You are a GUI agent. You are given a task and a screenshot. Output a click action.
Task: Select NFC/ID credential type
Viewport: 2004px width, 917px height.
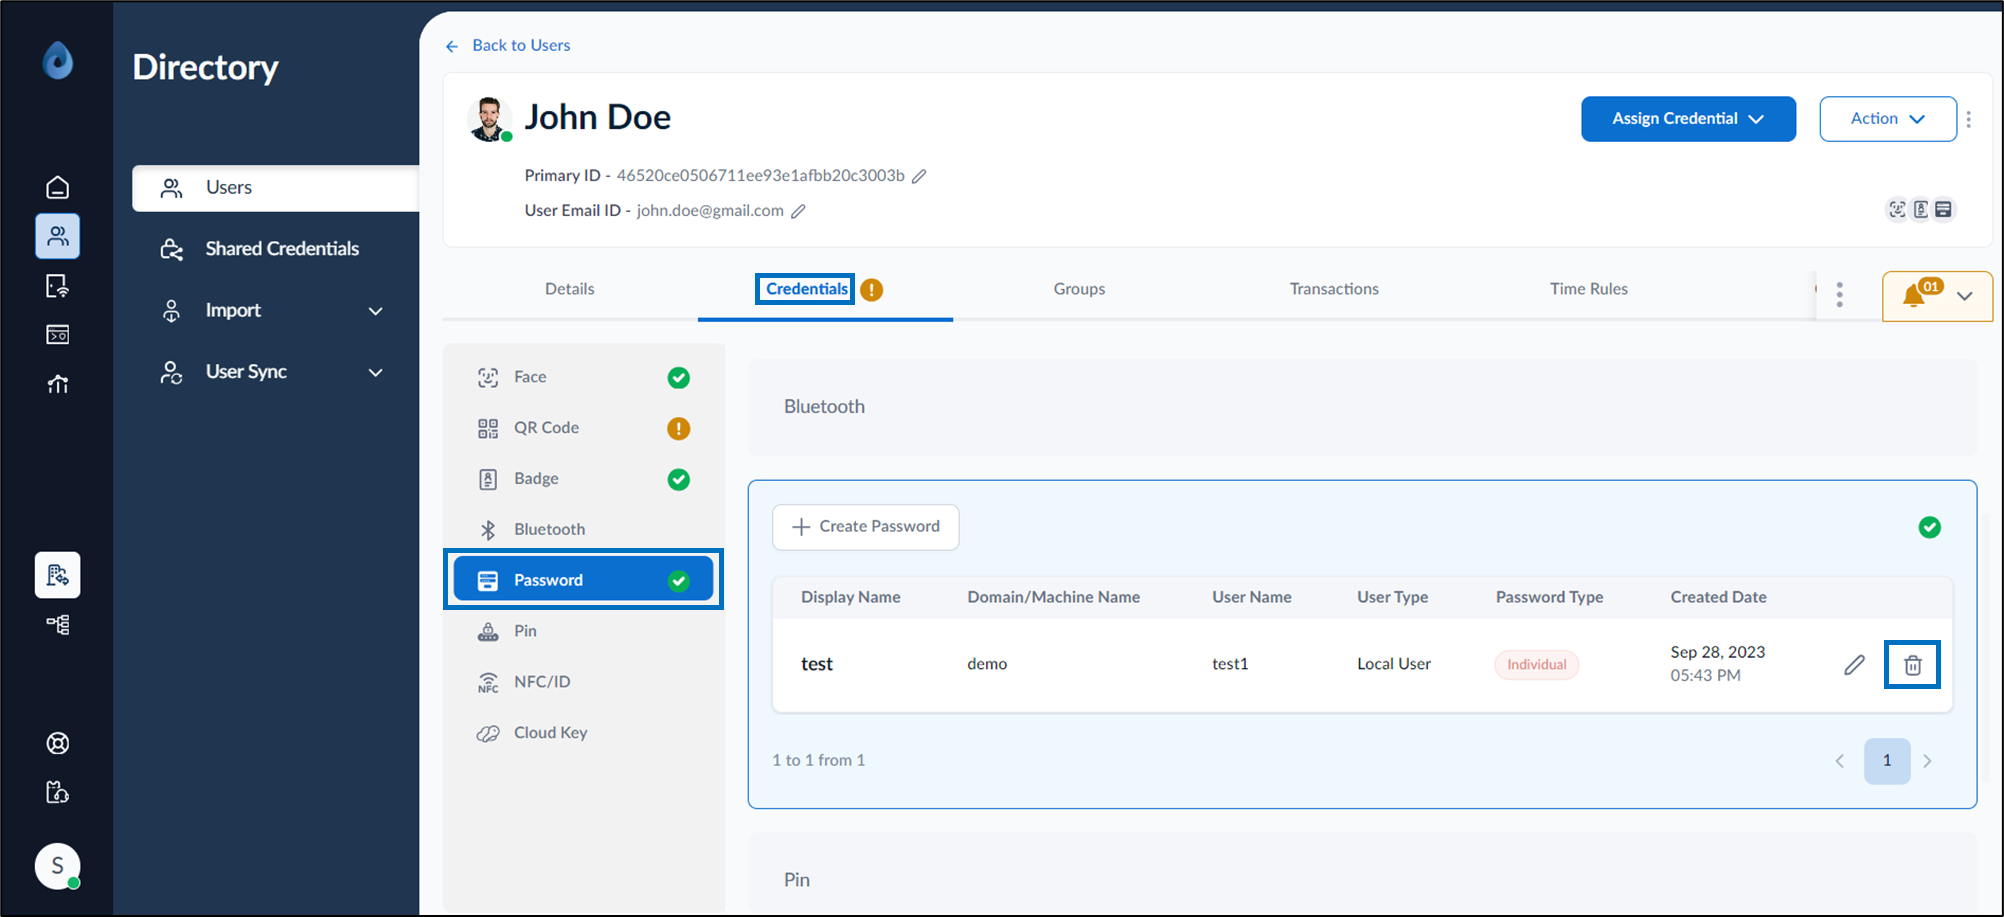(x=584, y=682)
